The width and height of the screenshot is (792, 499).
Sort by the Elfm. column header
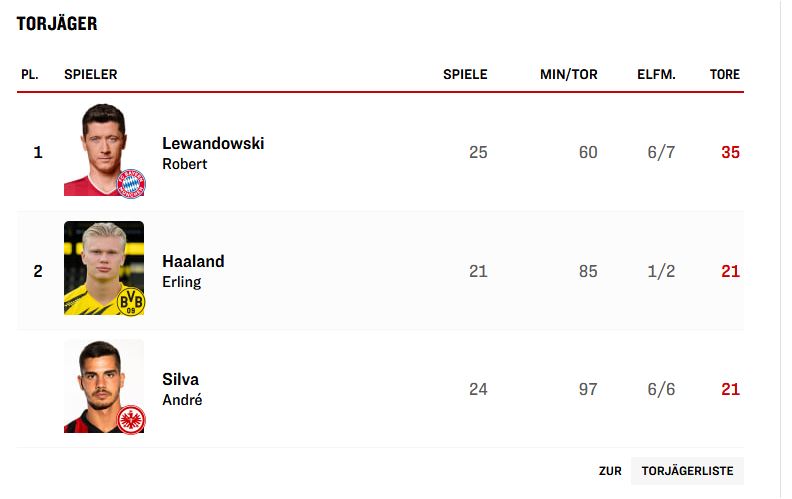click(656, 75)
